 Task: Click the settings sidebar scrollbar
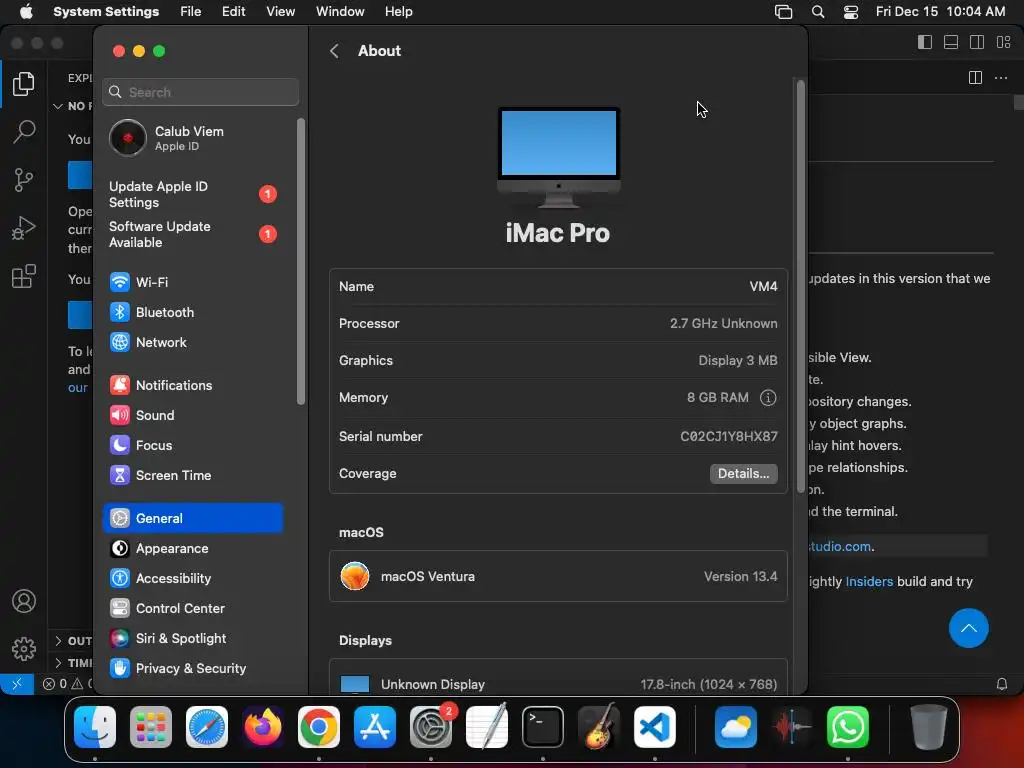click(301, 261)
